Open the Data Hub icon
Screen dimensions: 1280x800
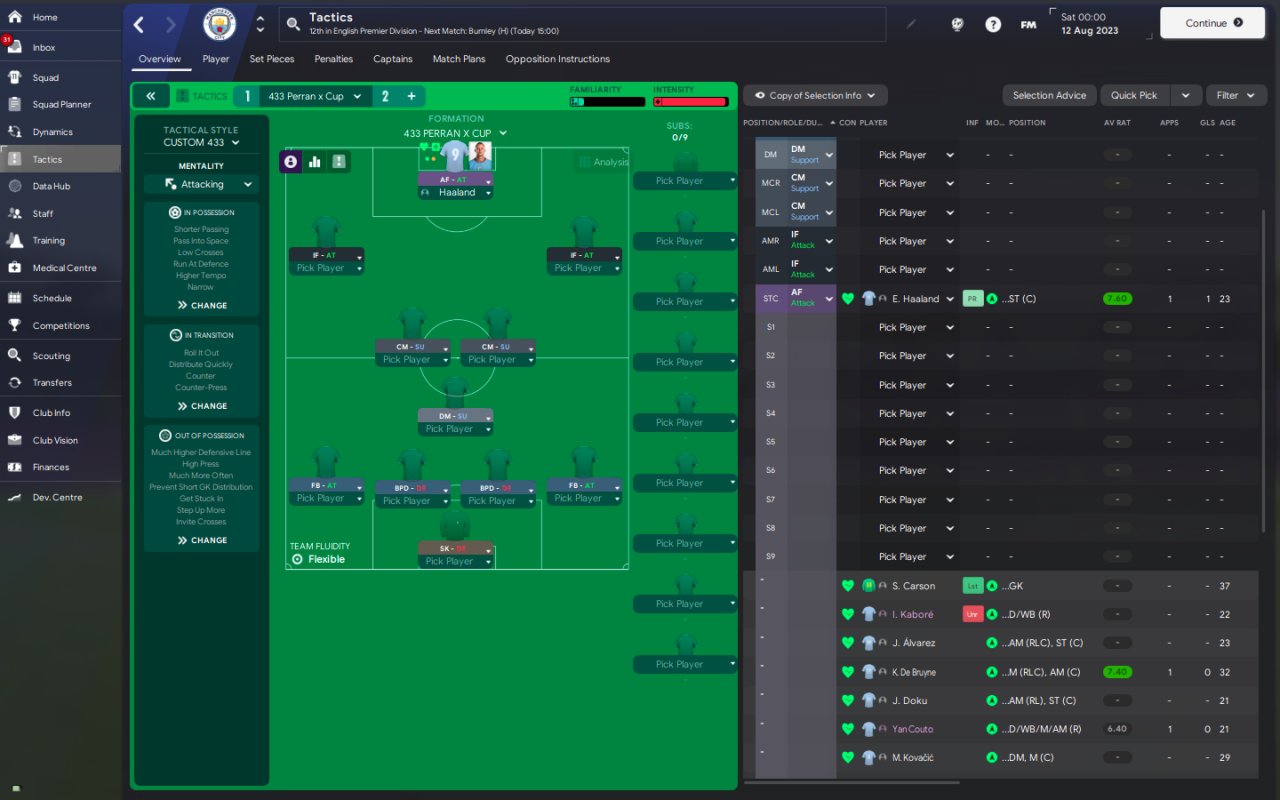15,186
